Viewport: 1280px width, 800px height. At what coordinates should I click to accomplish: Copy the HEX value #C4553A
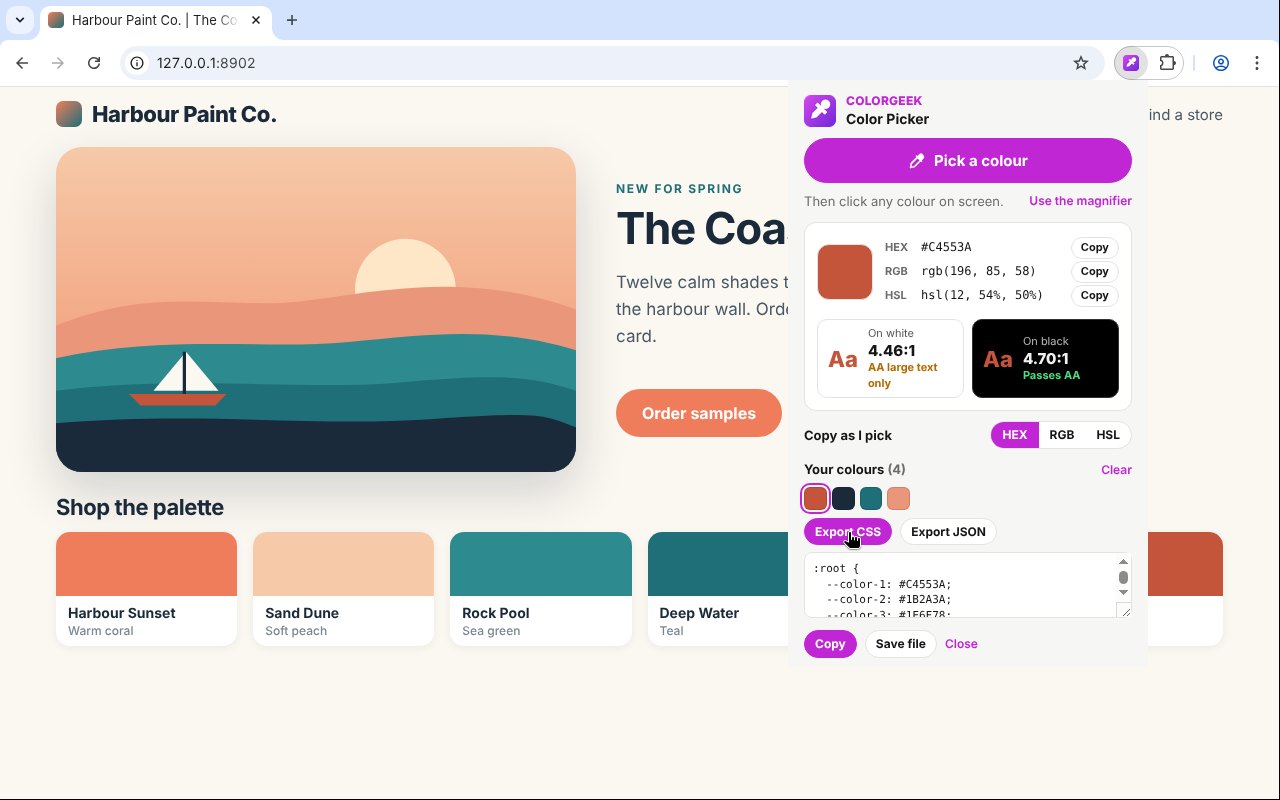click(1094, 247)
